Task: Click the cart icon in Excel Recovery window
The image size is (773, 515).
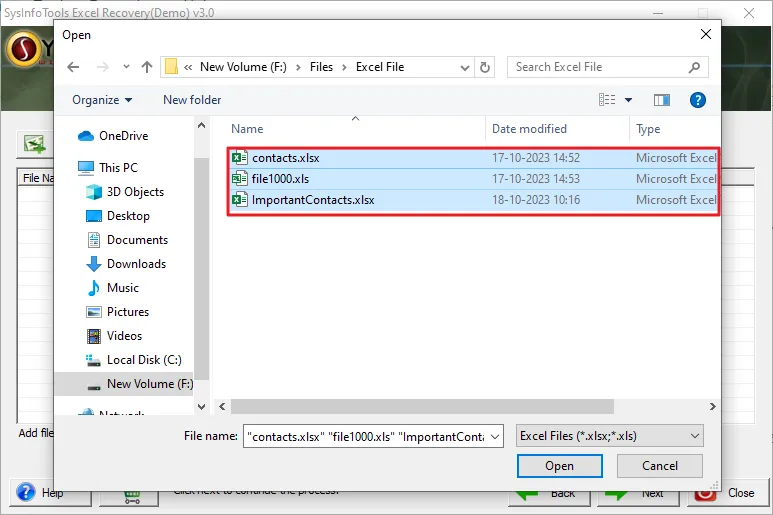Action: 132,497
